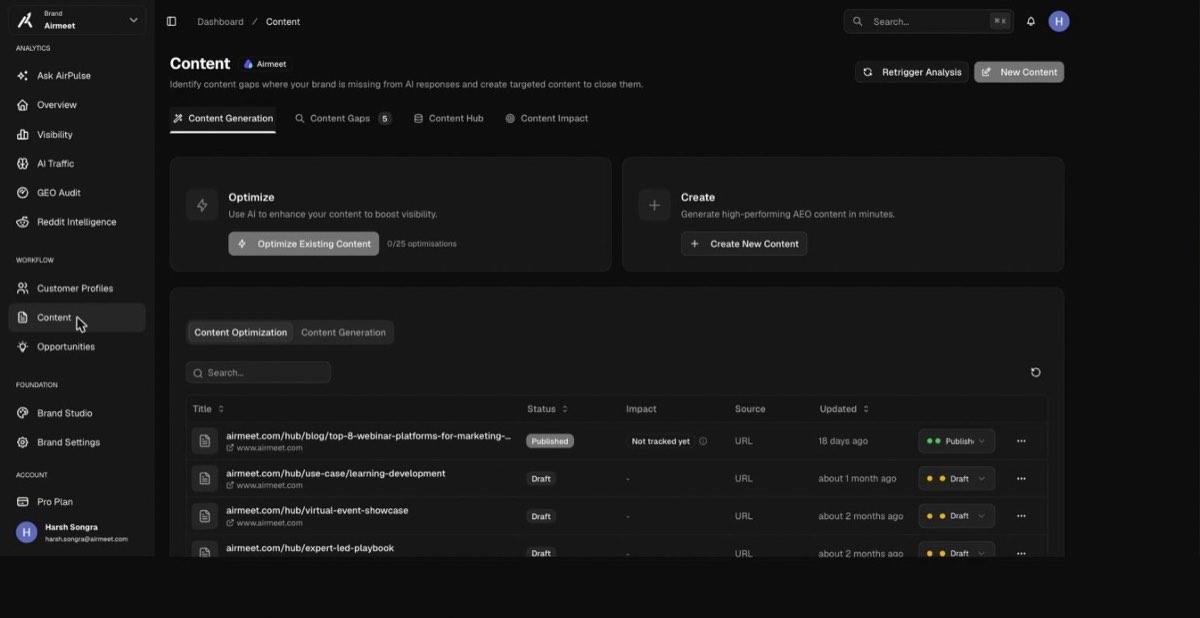Click the Create New Content button

744,244
